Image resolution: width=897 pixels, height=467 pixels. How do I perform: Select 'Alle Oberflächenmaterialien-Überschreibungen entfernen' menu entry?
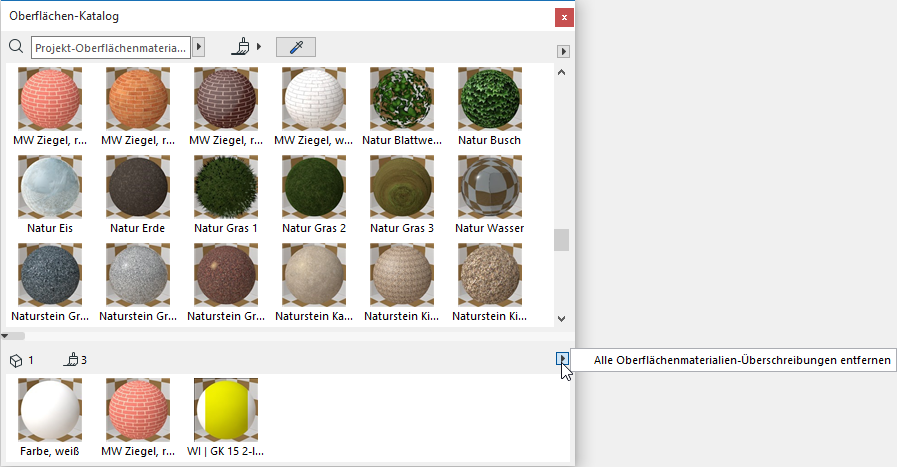click(741, 360)
